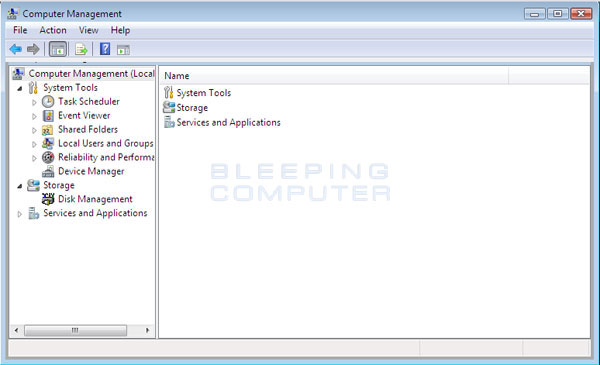Click the Task Scheduler clock icon

click(x=48, y=101)
